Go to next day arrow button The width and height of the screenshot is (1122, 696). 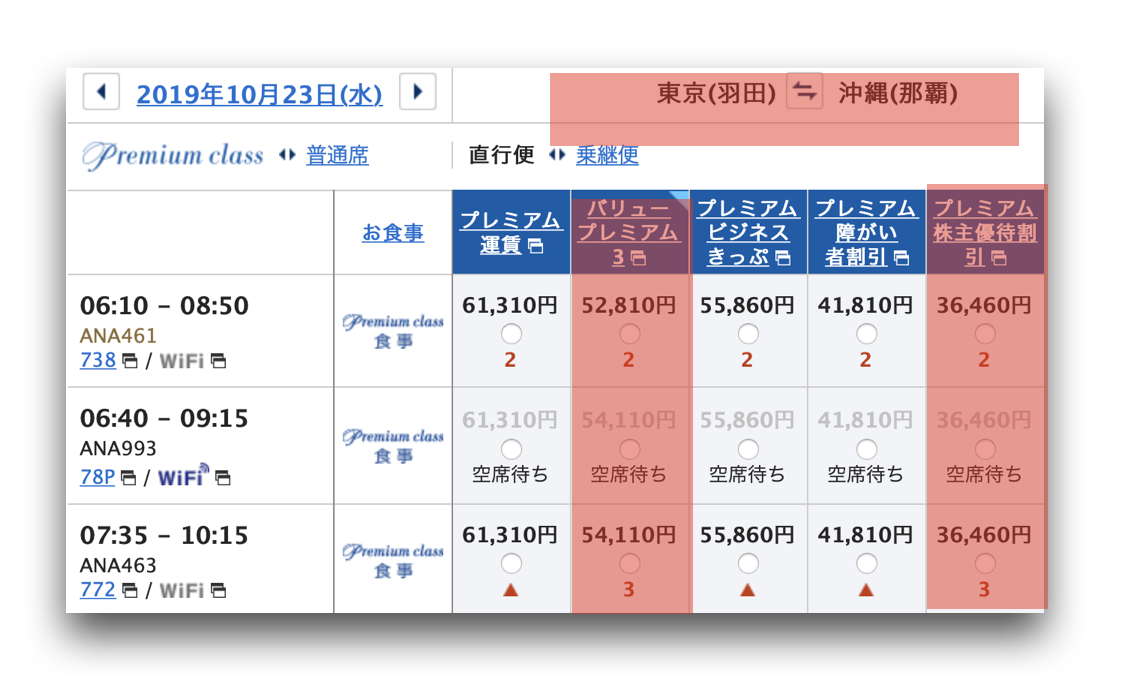(418, 92)
